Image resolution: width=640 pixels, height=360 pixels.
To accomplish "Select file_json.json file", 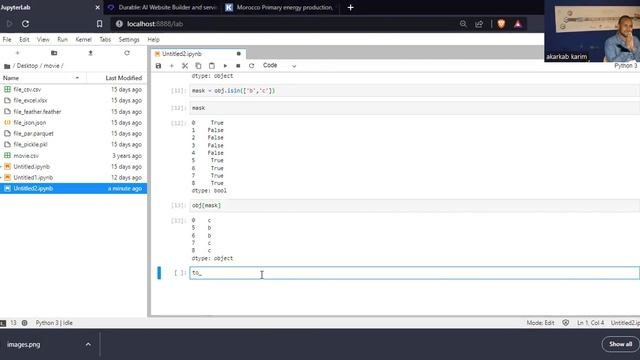I will 73,122.
